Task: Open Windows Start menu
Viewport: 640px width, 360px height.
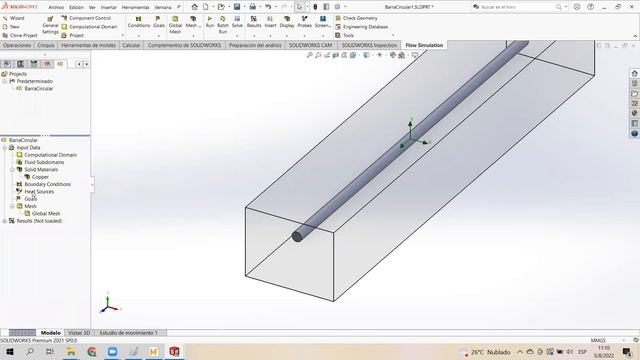Action: (x=10, y=351)
